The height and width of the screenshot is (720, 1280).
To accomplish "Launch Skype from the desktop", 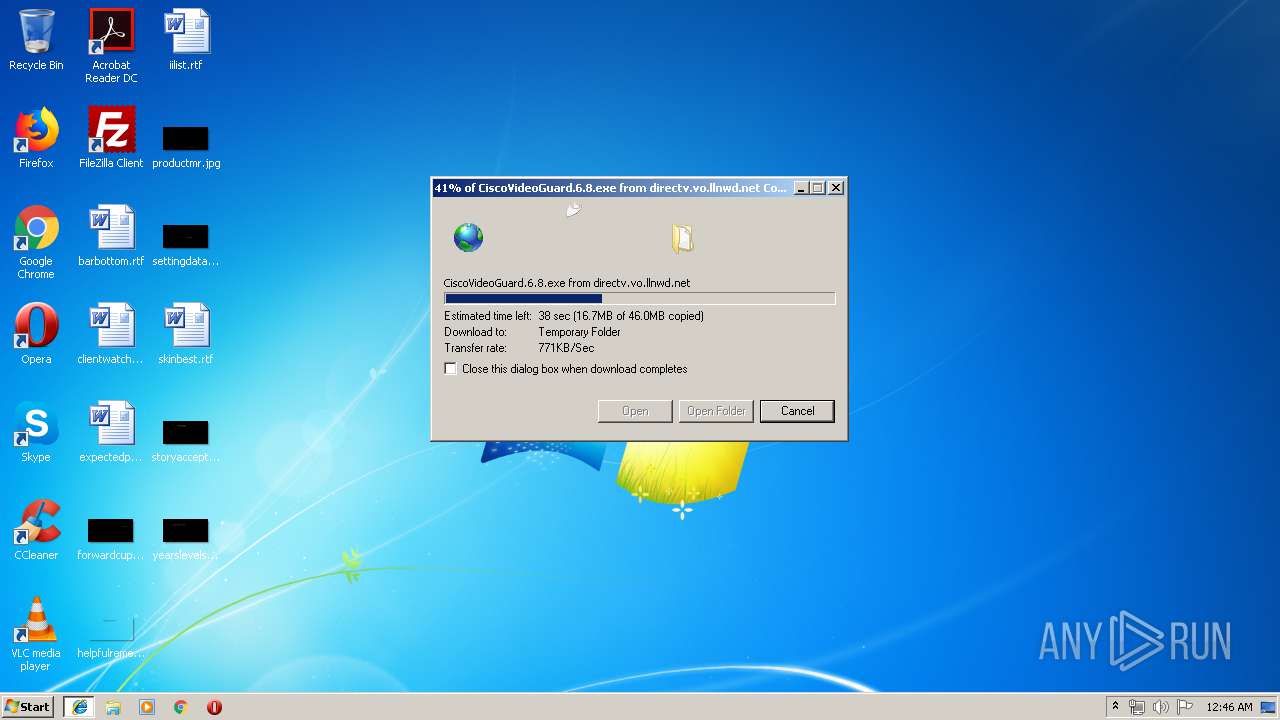I will pyautogui.click(x=36, y=432).
